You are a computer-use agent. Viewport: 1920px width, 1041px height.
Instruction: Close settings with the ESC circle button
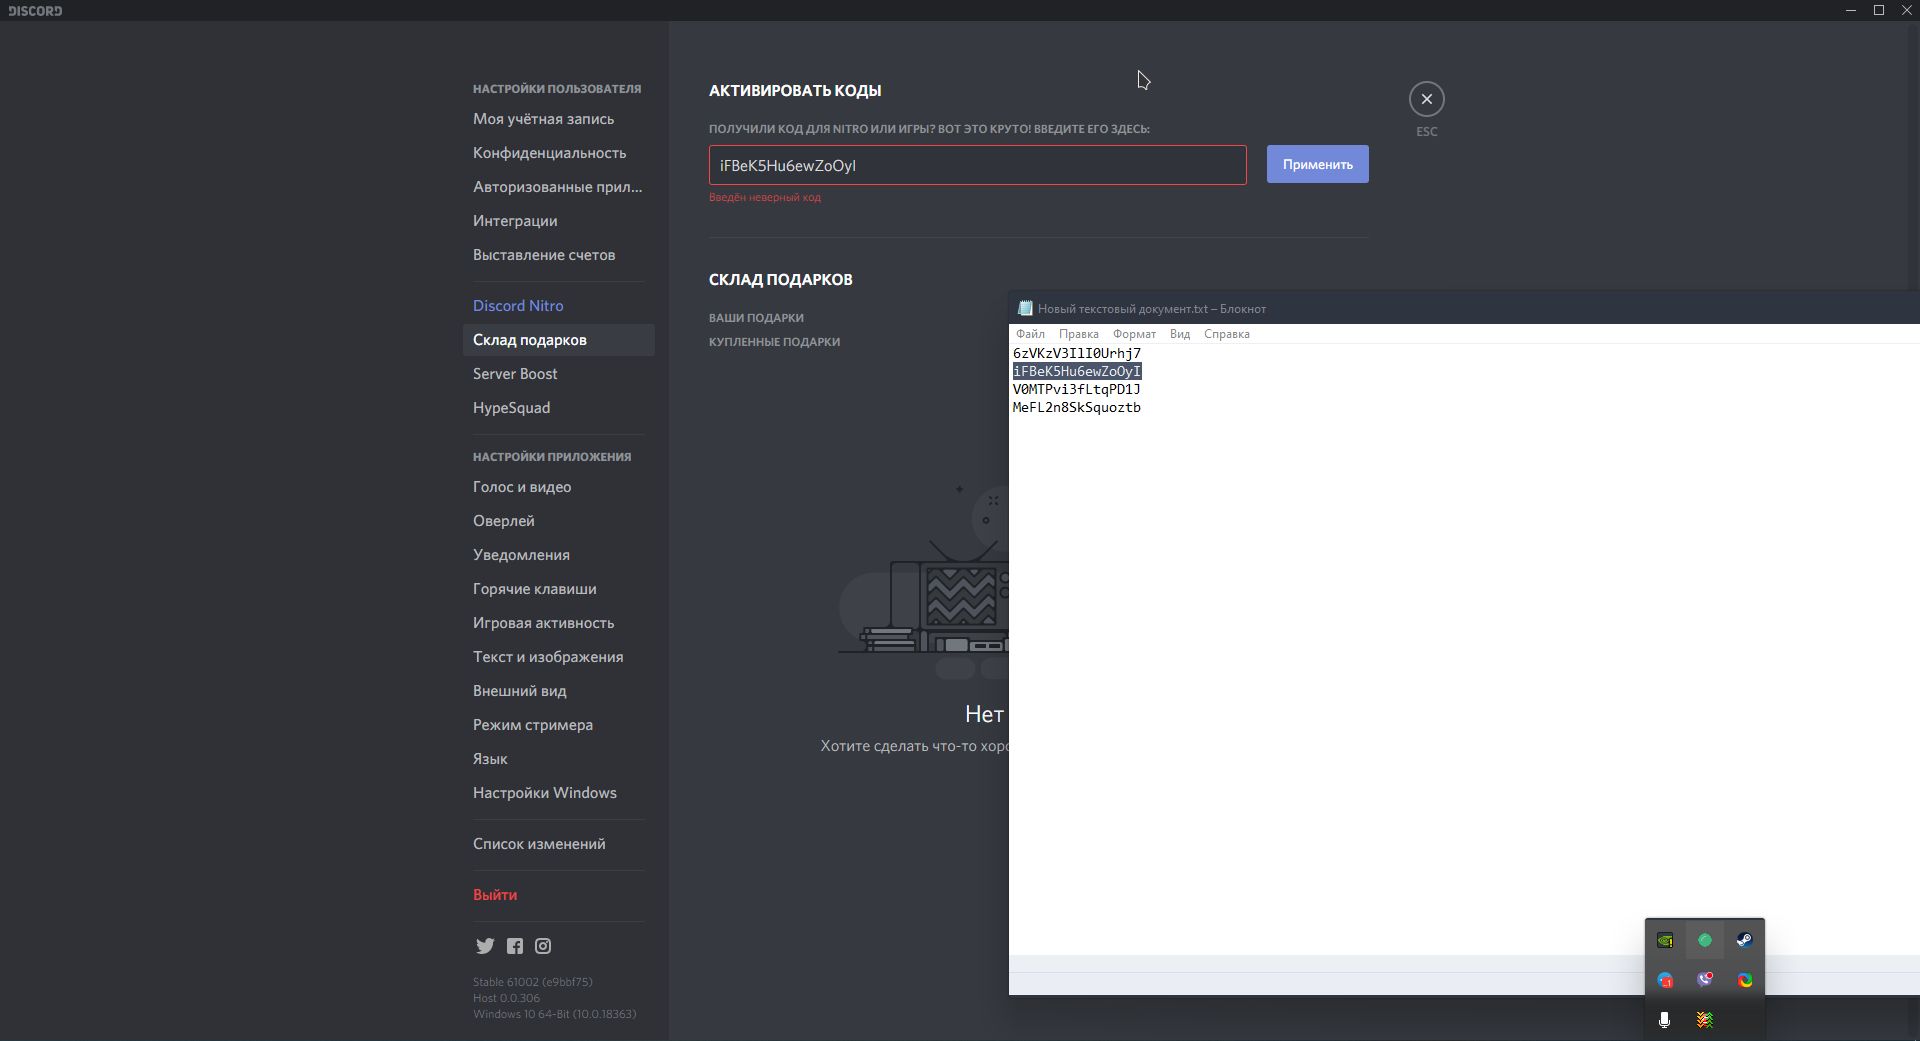pyautogui.click(x=1426, y=99)
